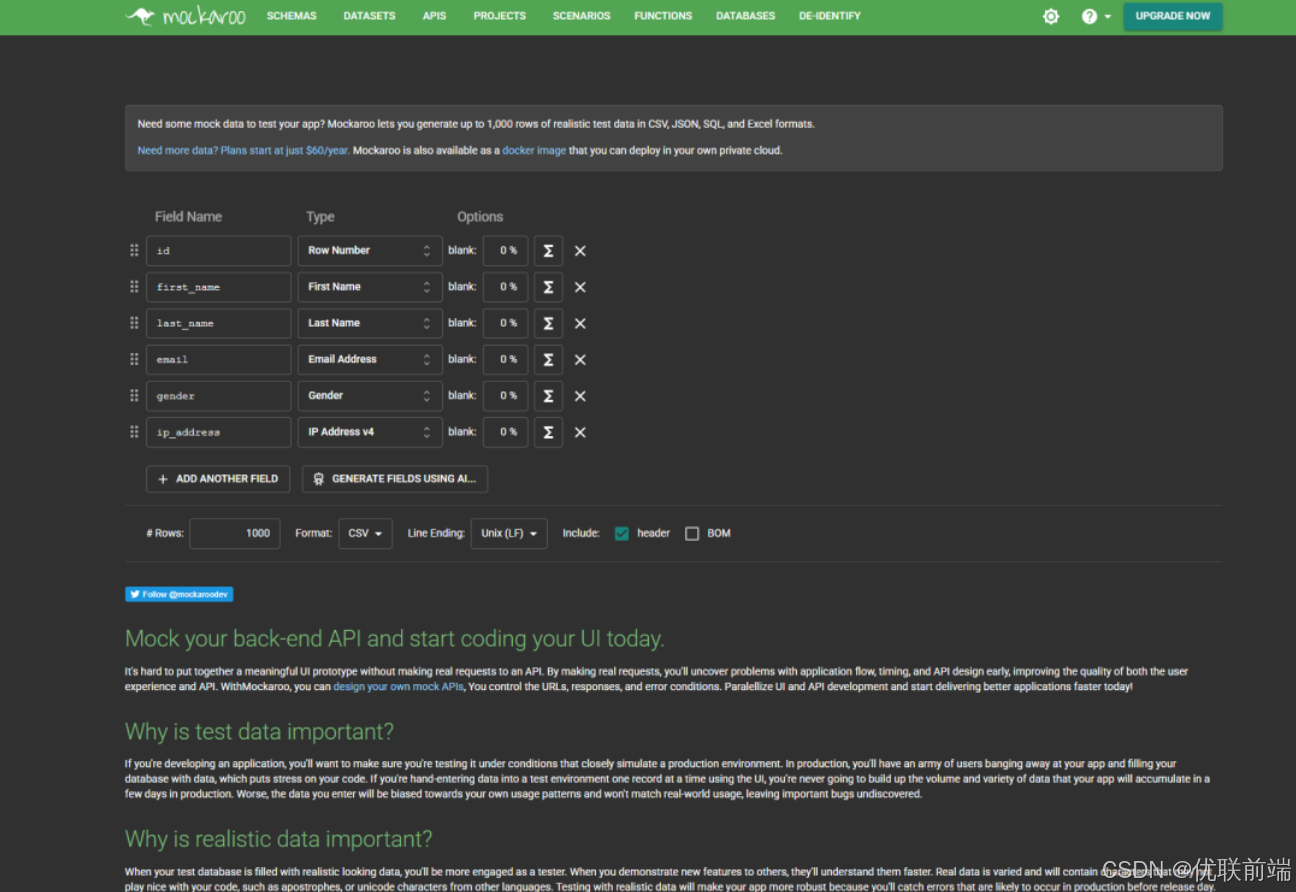
Task: Grab the drag handle for email row
Action: pos(134,359)
